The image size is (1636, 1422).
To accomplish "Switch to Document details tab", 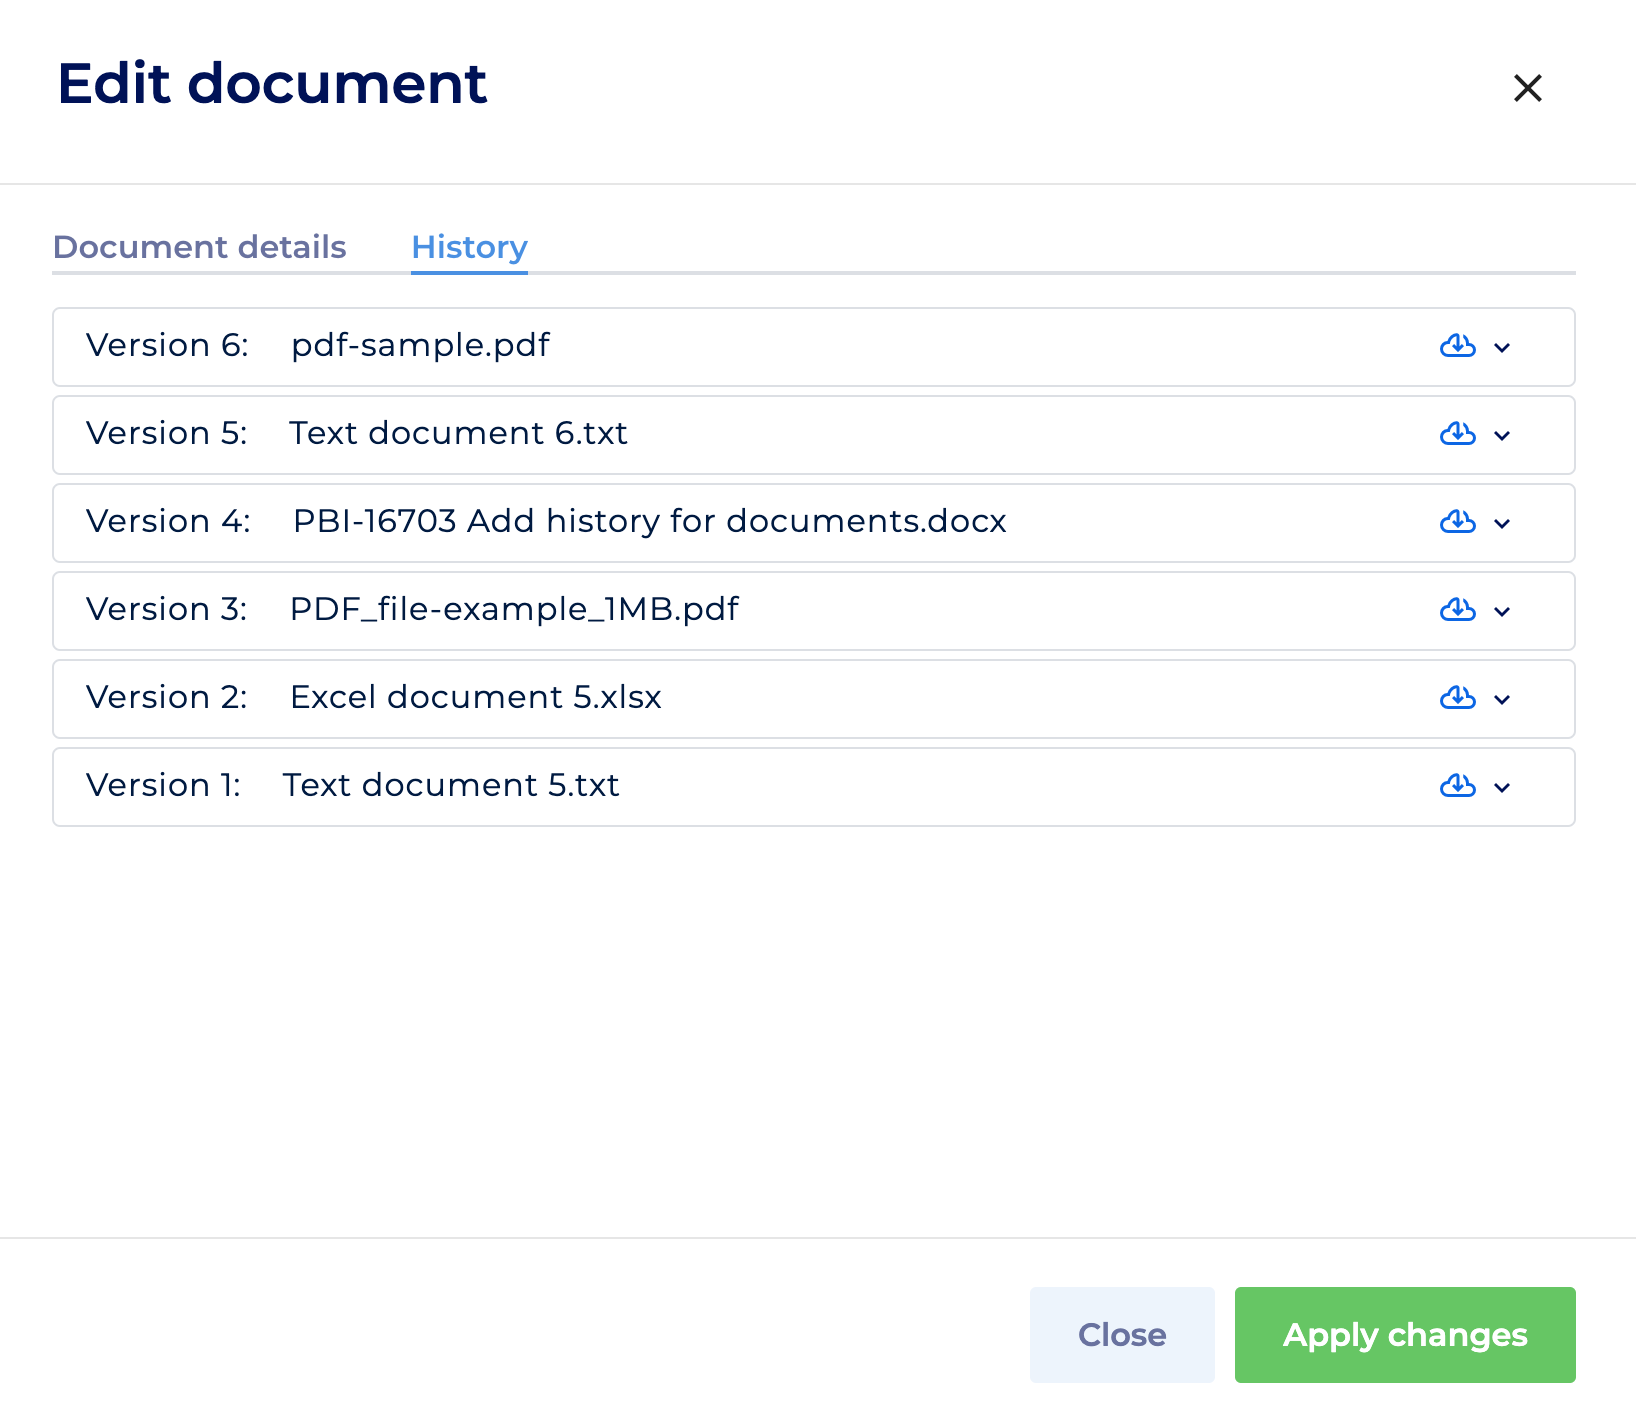I will (199, 247).
